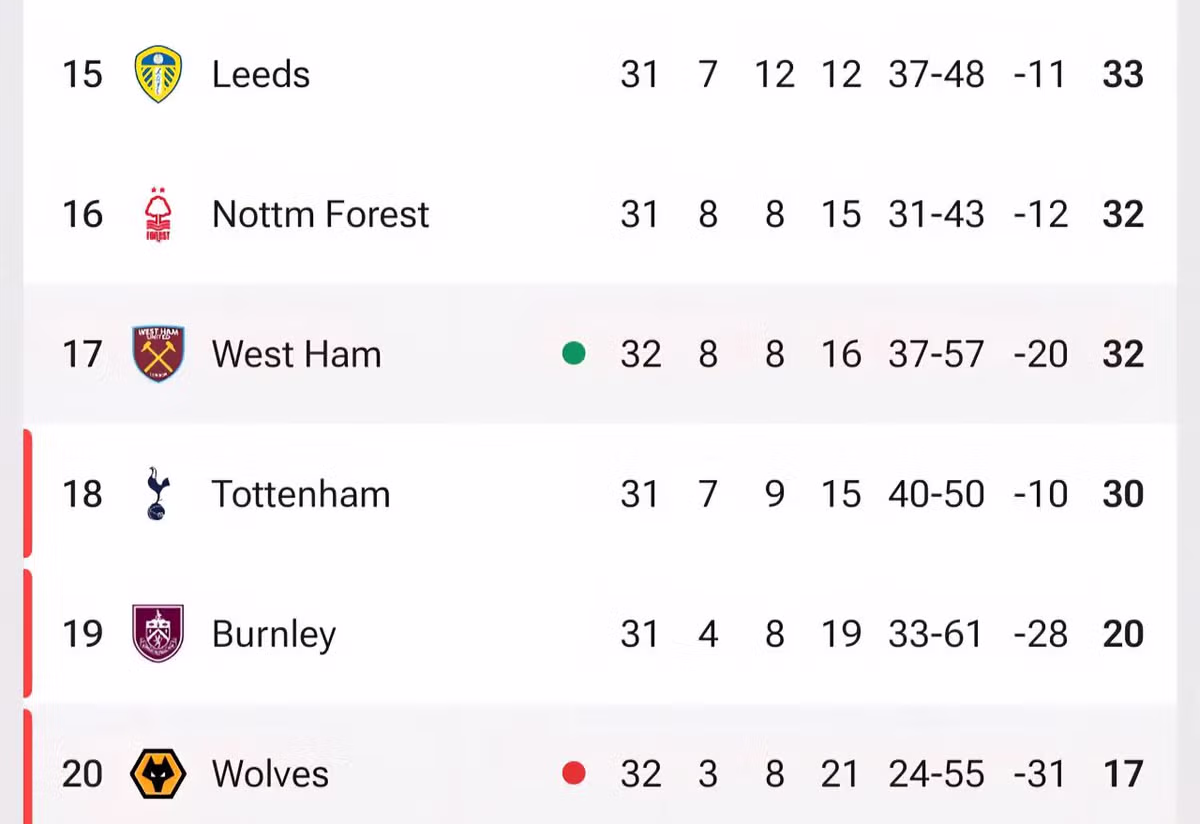This screenshot has height=824, width=1200.
Task: Open the Wolves team page
Action: tap(270, 774)
